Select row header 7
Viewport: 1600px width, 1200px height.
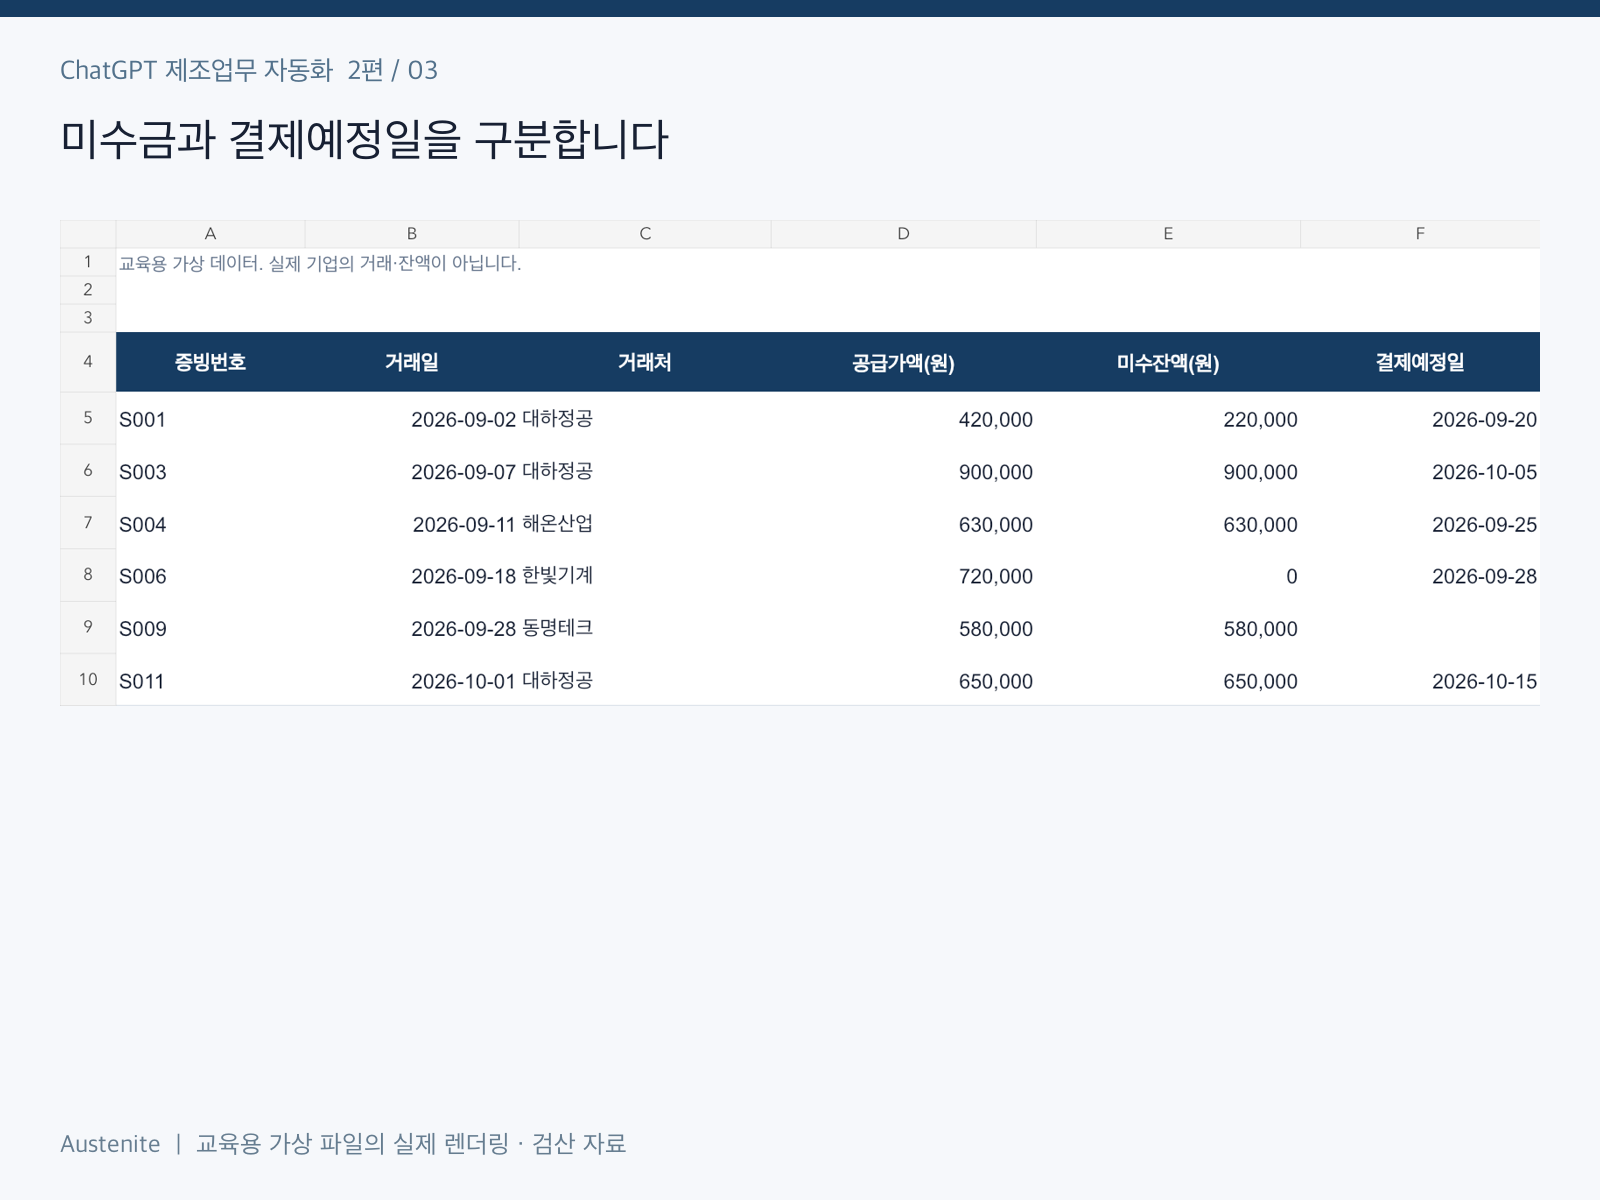tap(88, 523)
